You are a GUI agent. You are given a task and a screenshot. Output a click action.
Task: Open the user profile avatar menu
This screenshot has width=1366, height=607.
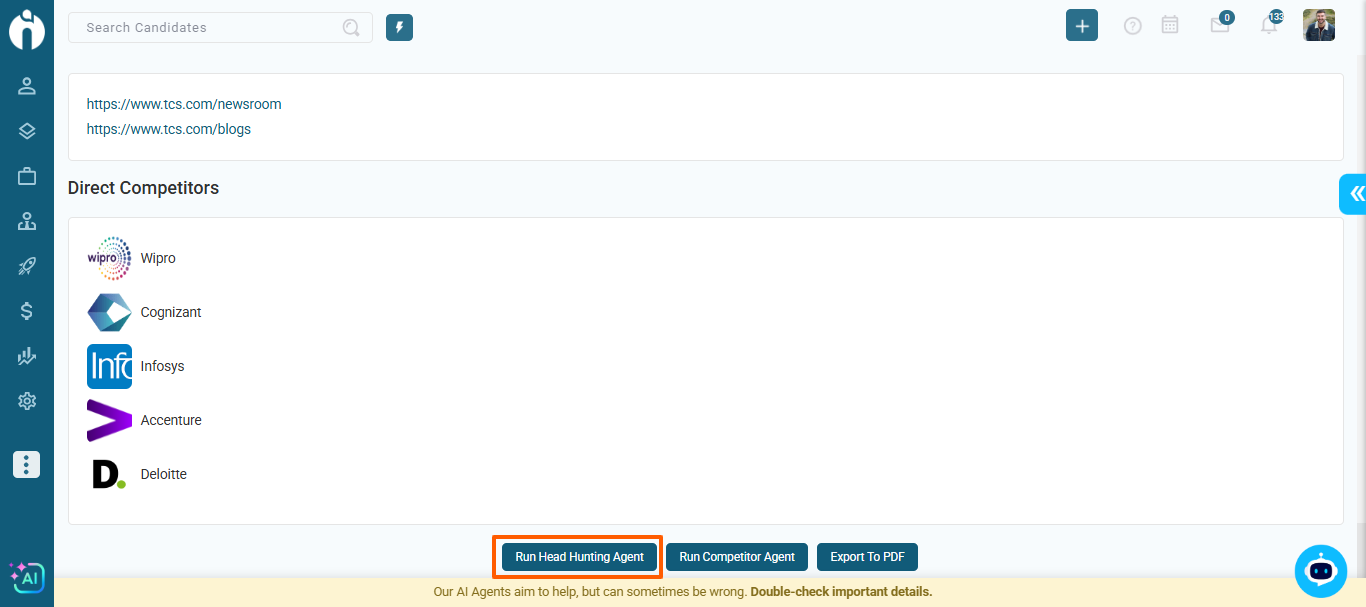(x=1319, y=25)
